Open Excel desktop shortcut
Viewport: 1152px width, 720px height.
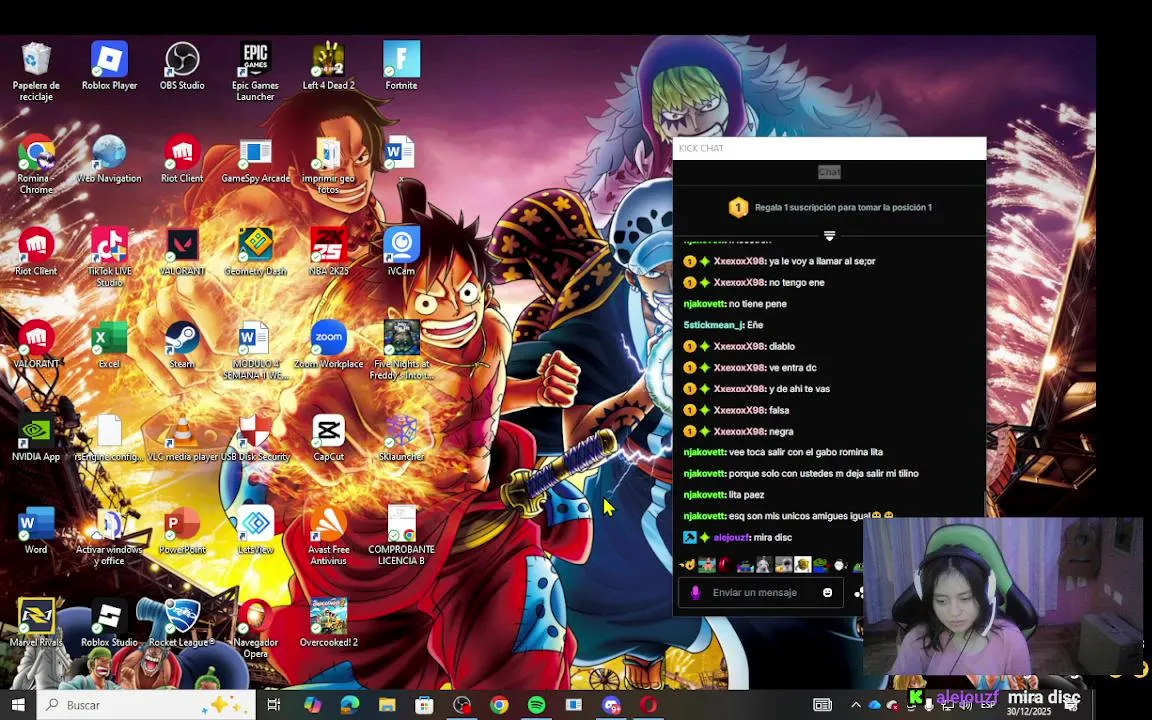tap(109, 344)
